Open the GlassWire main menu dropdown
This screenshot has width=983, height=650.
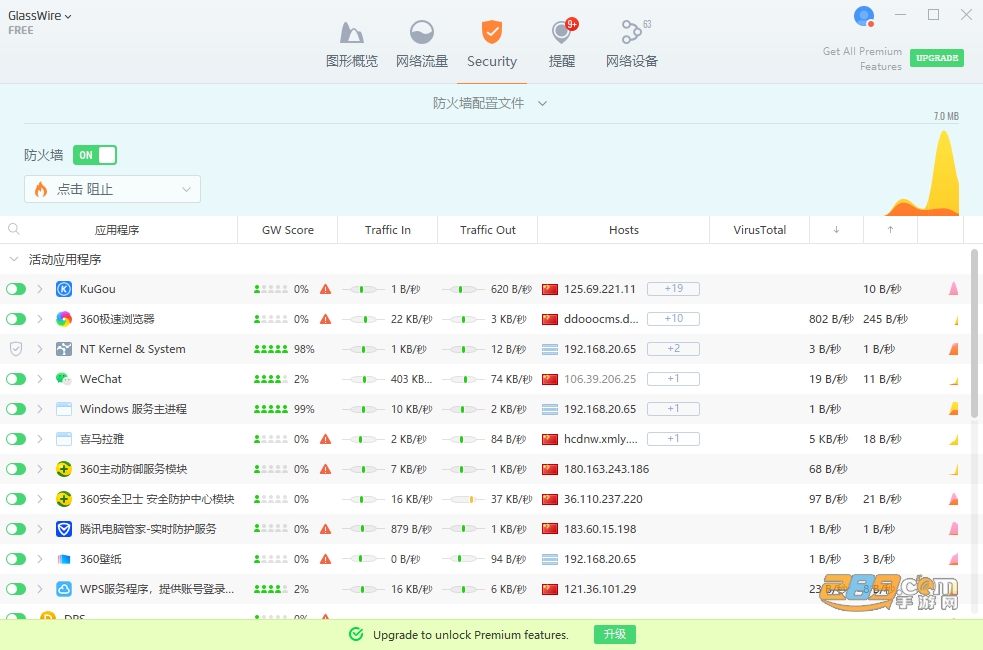[39, 16]
